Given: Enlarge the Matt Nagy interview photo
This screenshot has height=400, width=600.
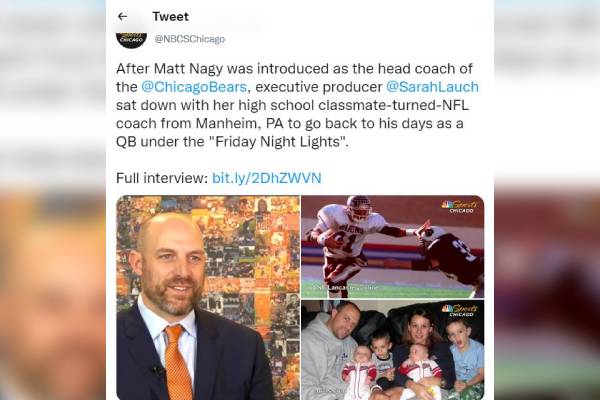Looking at the screenshot, I should (208, 297).
